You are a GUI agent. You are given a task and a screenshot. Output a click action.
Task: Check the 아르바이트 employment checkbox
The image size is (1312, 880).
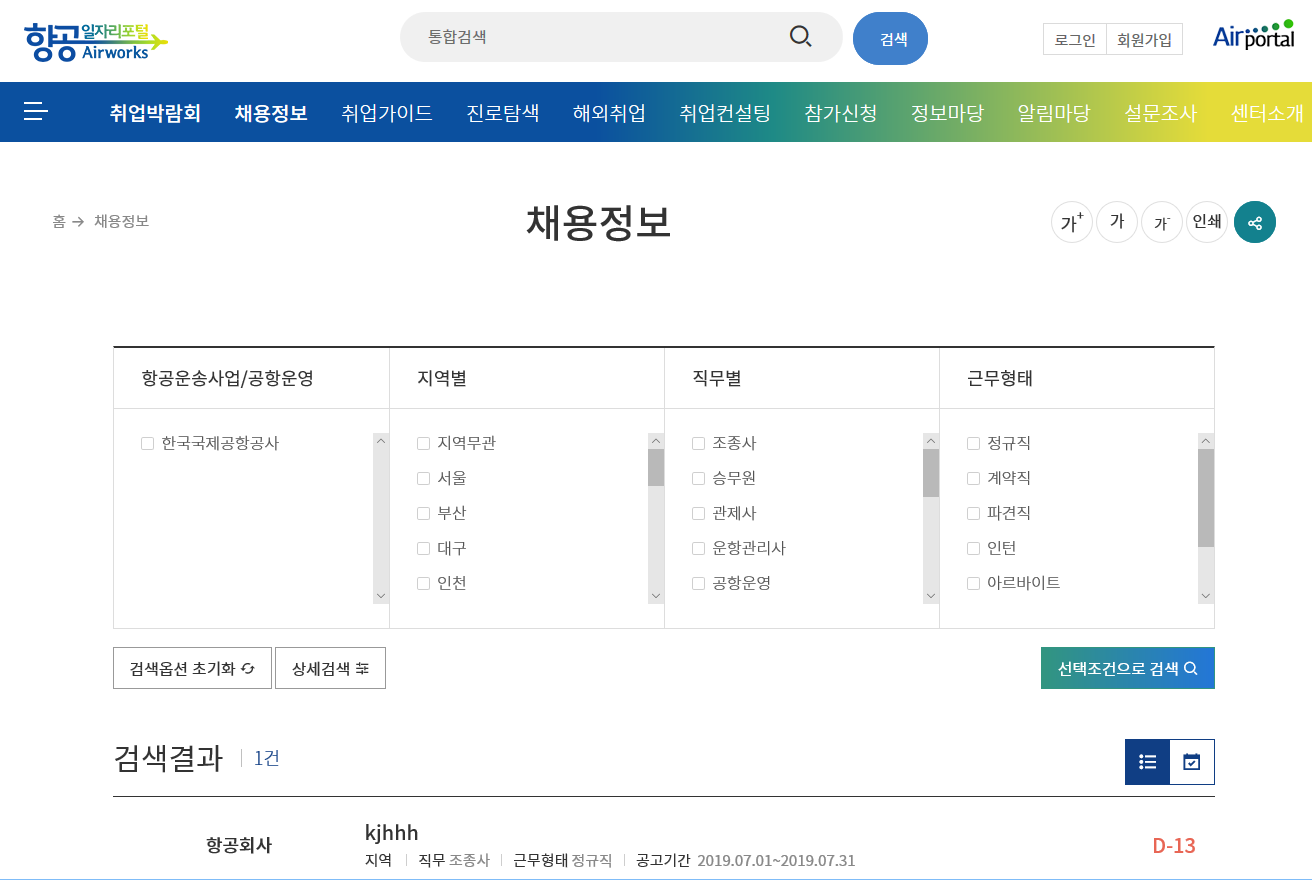(973, 583)
